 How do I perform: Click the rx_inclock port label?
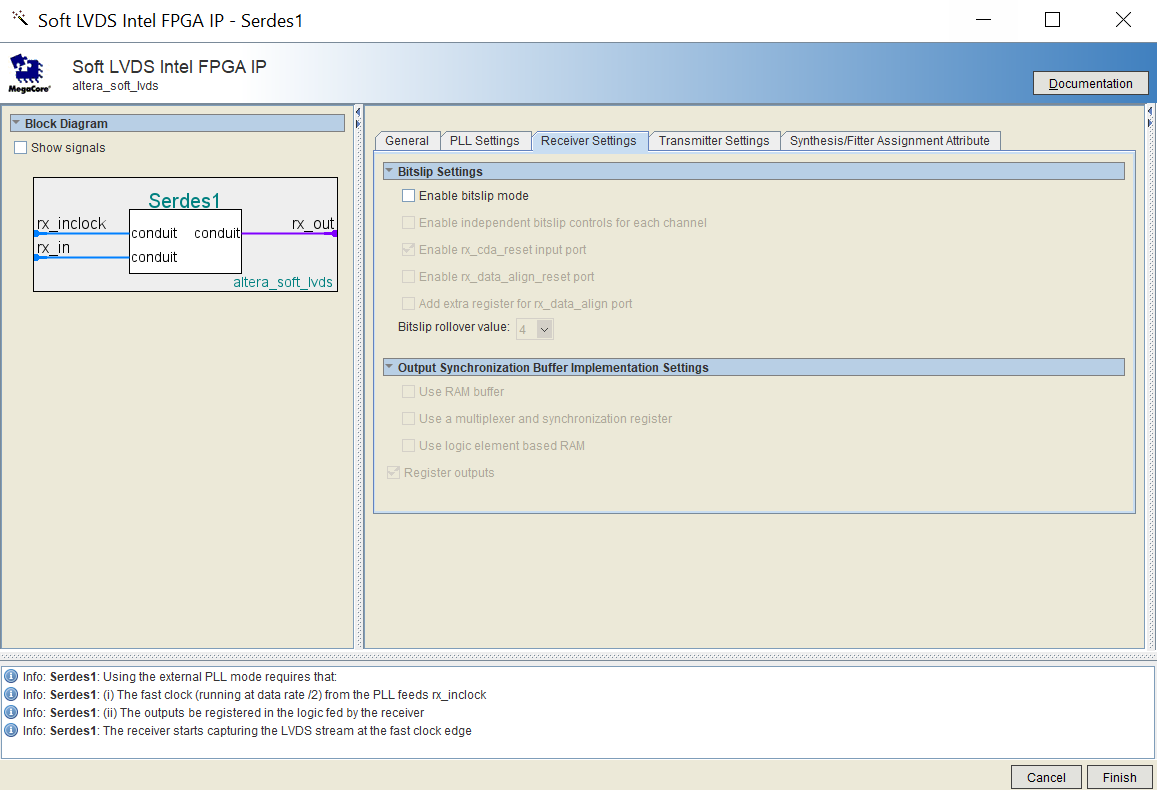[x=72, y=224]
